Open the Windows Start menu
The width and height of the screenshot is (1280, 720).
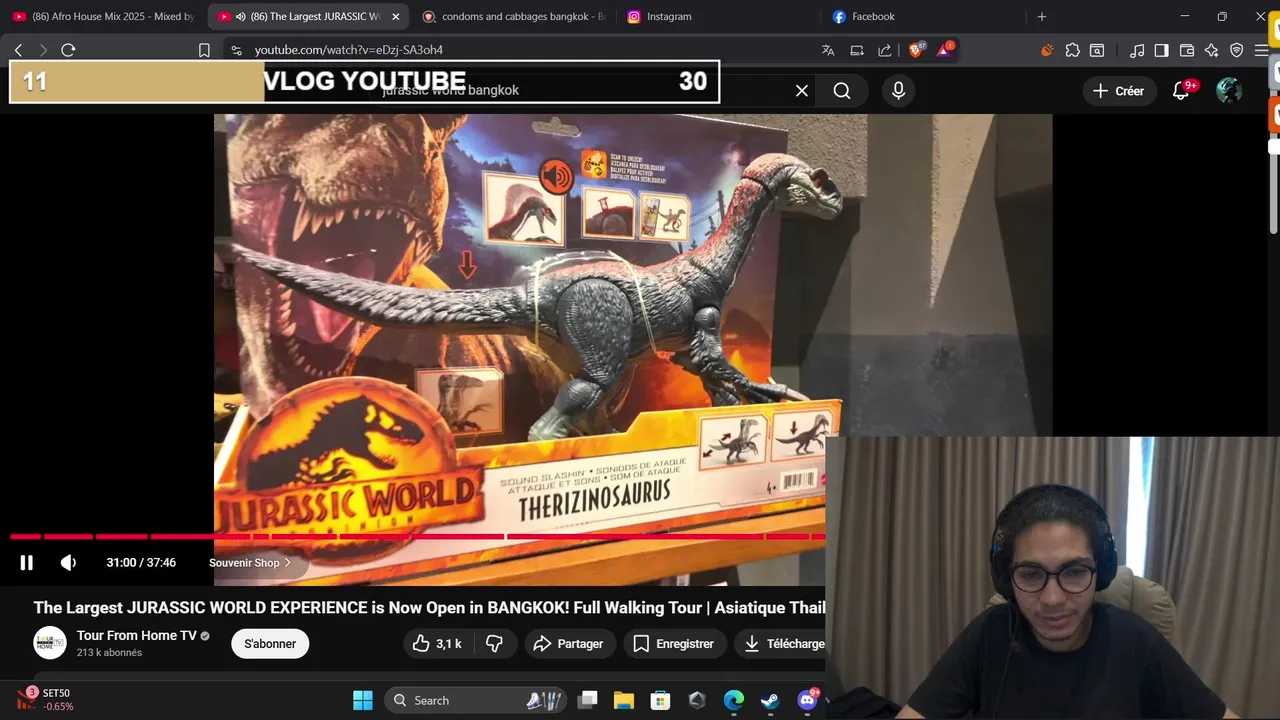pyautogui.click(x=363, y=700)
